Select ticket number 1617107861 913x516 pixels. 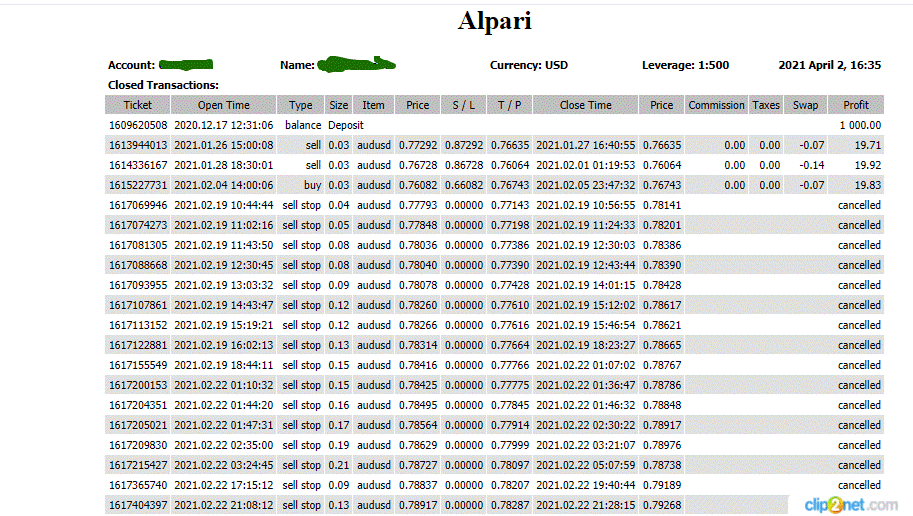tap(138, 305)
